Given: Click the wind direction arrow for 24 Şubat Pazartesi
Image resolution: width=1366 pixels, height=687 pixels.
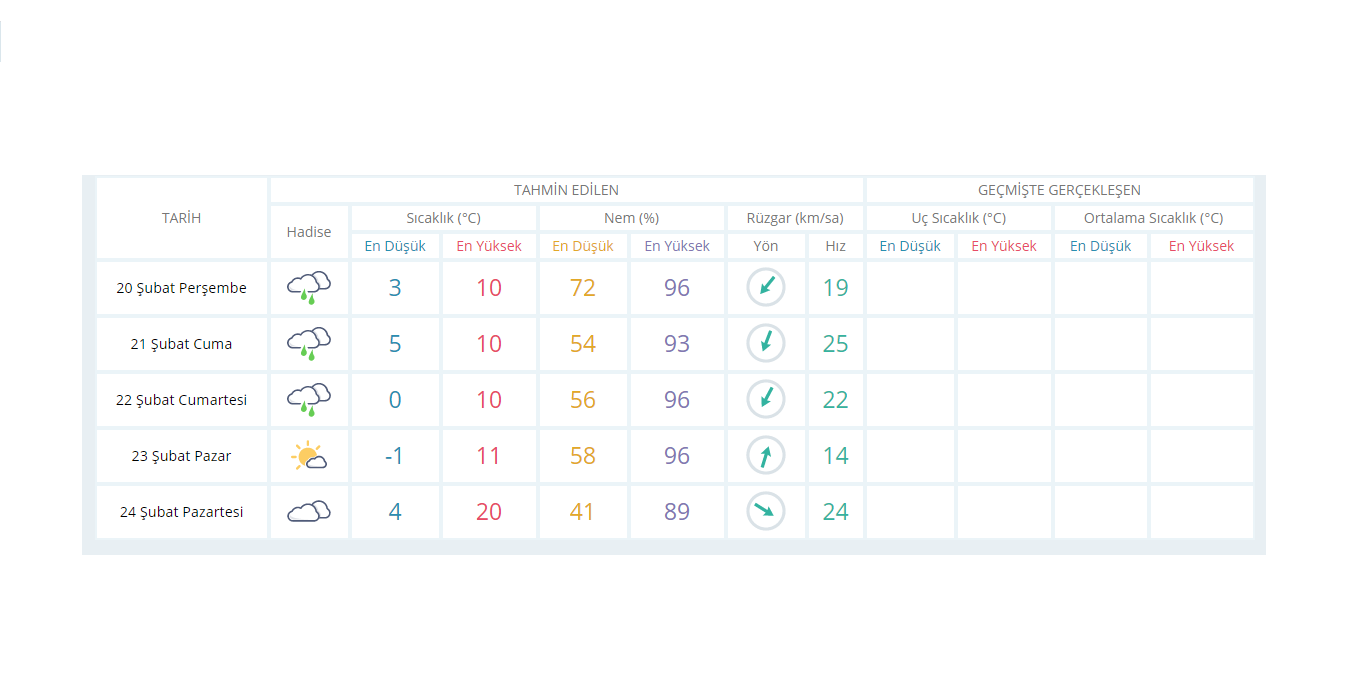Looking at the screenshot, I should 766,512.
